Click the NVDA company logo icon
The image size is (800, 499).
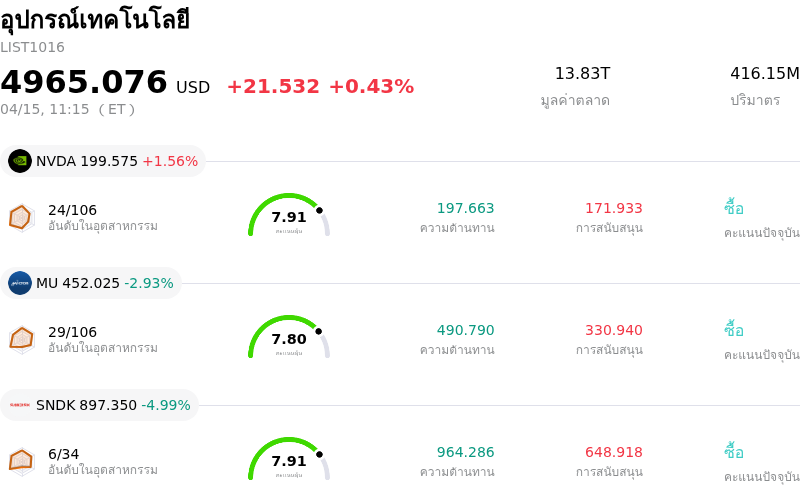(x=20, y=161)
